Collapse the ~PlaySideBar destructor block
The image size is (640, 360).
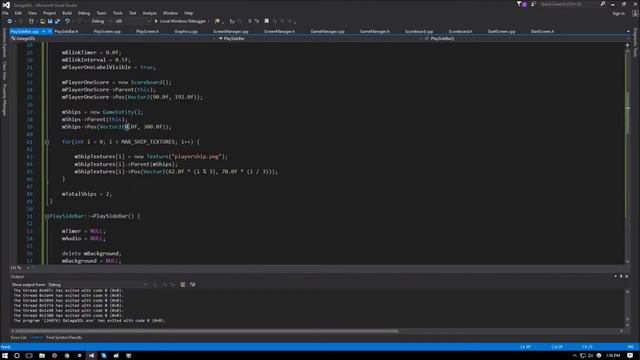[x=47, y=216]
